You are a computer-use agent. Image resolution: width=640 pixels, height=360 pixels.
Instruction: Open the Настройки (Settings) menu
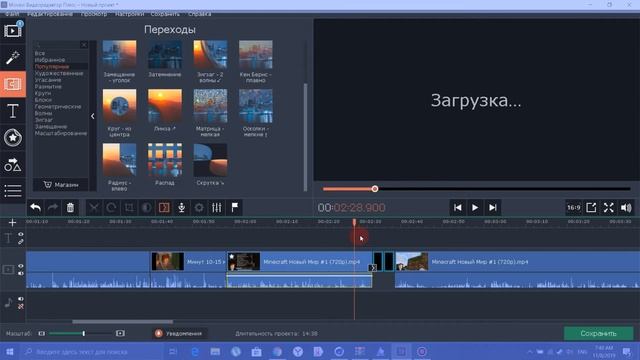[129, 14]
